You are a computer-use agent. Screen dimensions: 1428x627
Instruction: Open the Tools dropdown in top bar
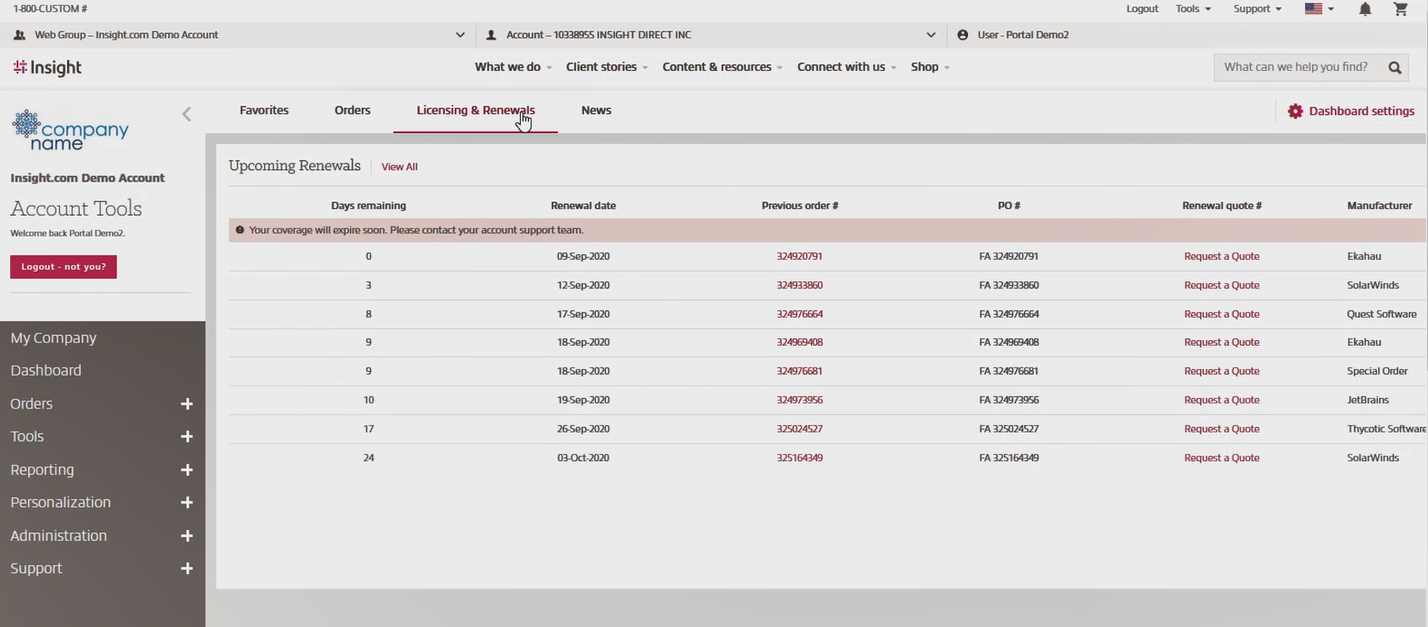1193,9
